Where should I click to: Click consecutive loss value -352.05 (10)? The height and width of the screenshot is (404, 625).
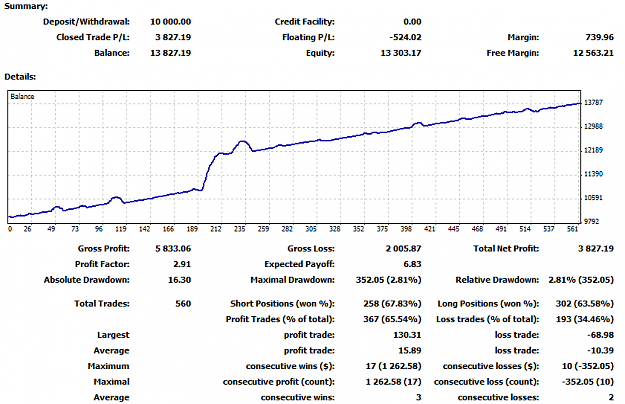coord(588,382)
